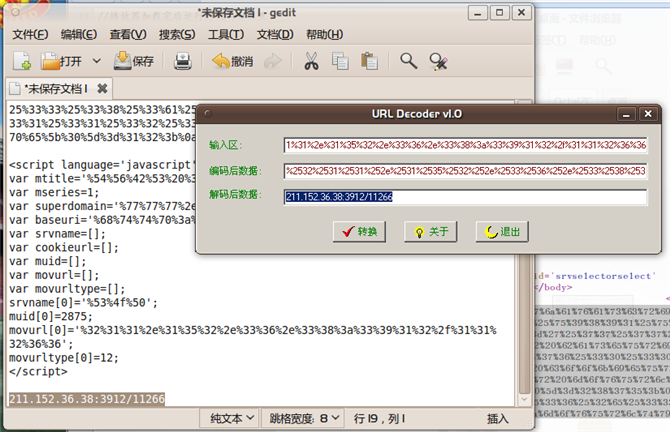Click the 行 19, 列 1 position indicator
Viewport: 670px width, 432px height.
[x=379, y=418]
